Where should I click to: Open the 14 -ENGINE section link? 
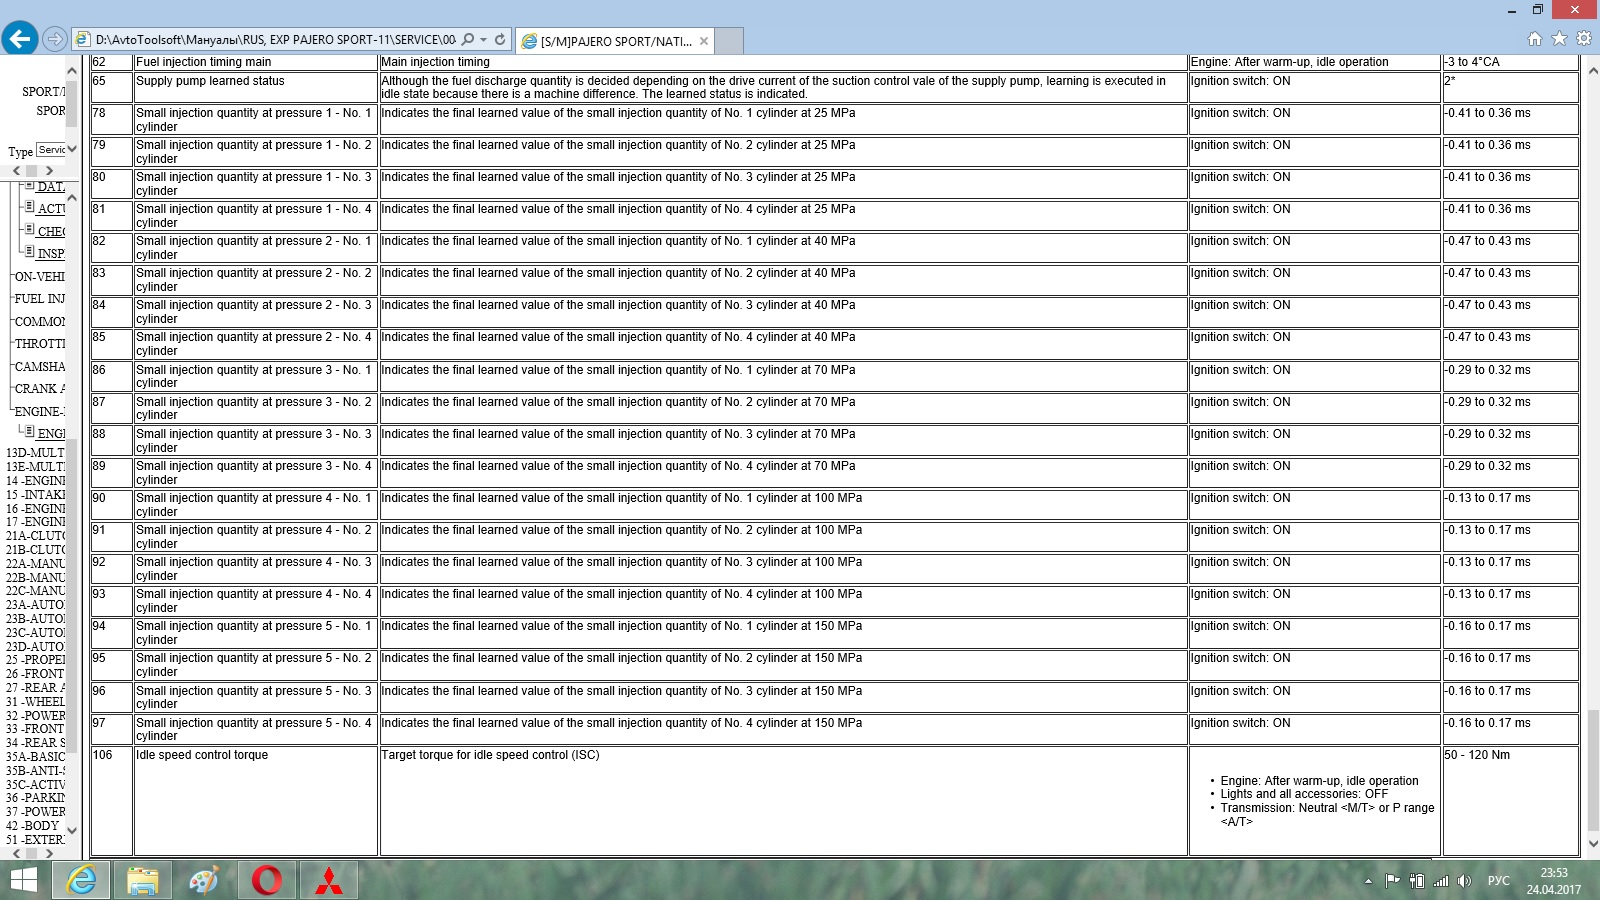click(x=36, y=481)
